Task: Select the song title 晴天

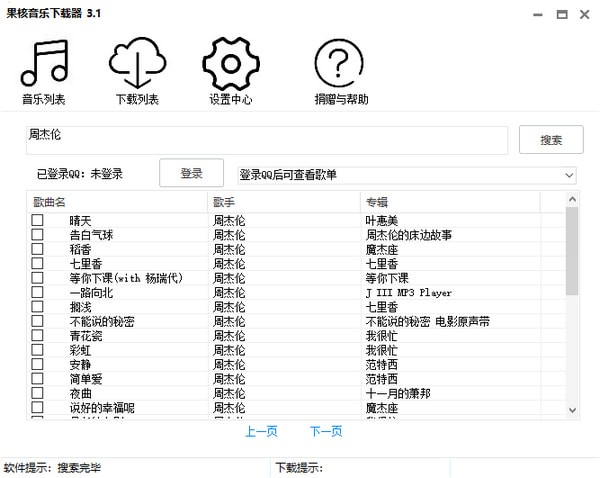Action: [80, 221]
